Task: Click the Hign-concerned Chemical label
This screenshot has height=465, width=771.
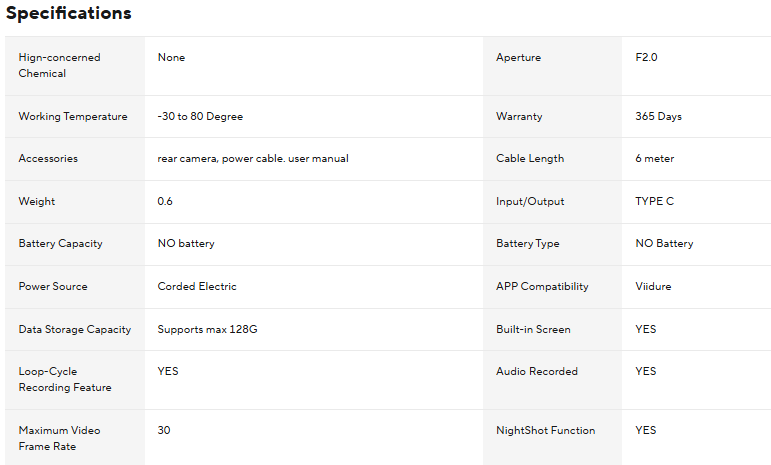Action: [x=59, y=65]
